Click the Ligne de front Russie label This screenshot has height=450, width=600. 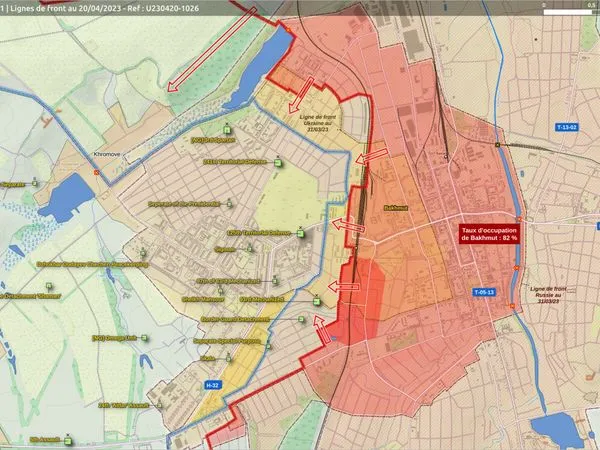(x=548, y=295)
